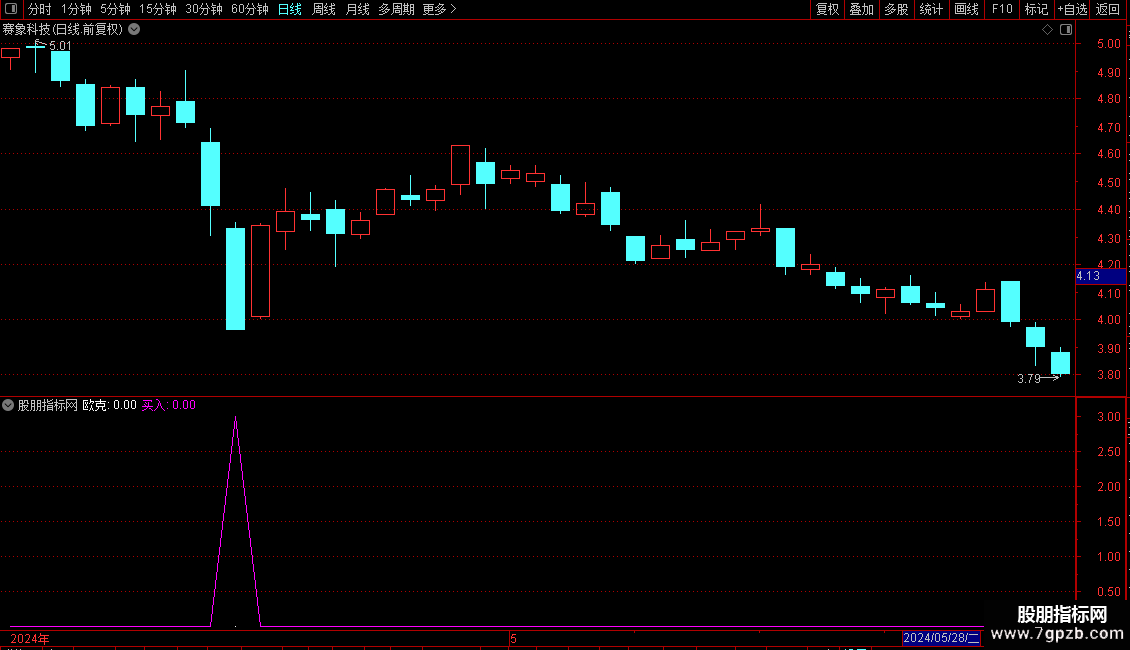Select the 1分钟 period tab
Screen dimensions: 1130x650
point(76,9)
